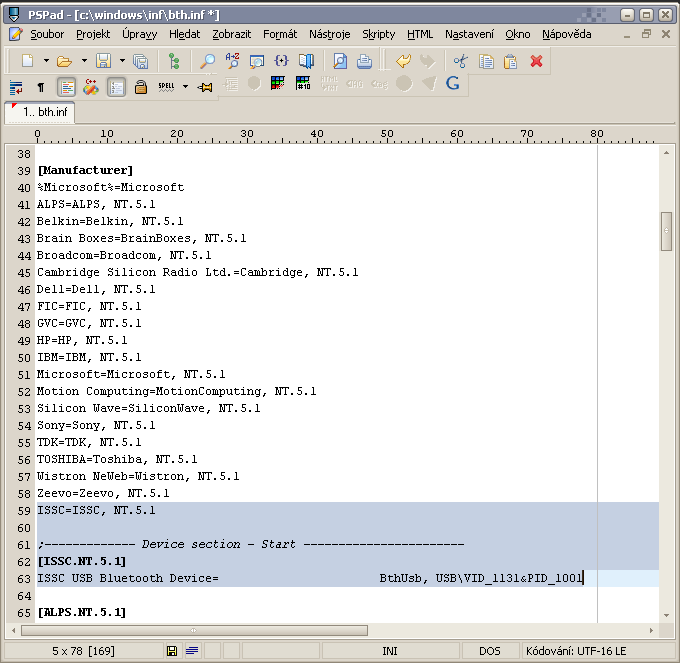Click the Find in Files icon
The width and height of the screenshot is (680, 663).
click(257, 61)
